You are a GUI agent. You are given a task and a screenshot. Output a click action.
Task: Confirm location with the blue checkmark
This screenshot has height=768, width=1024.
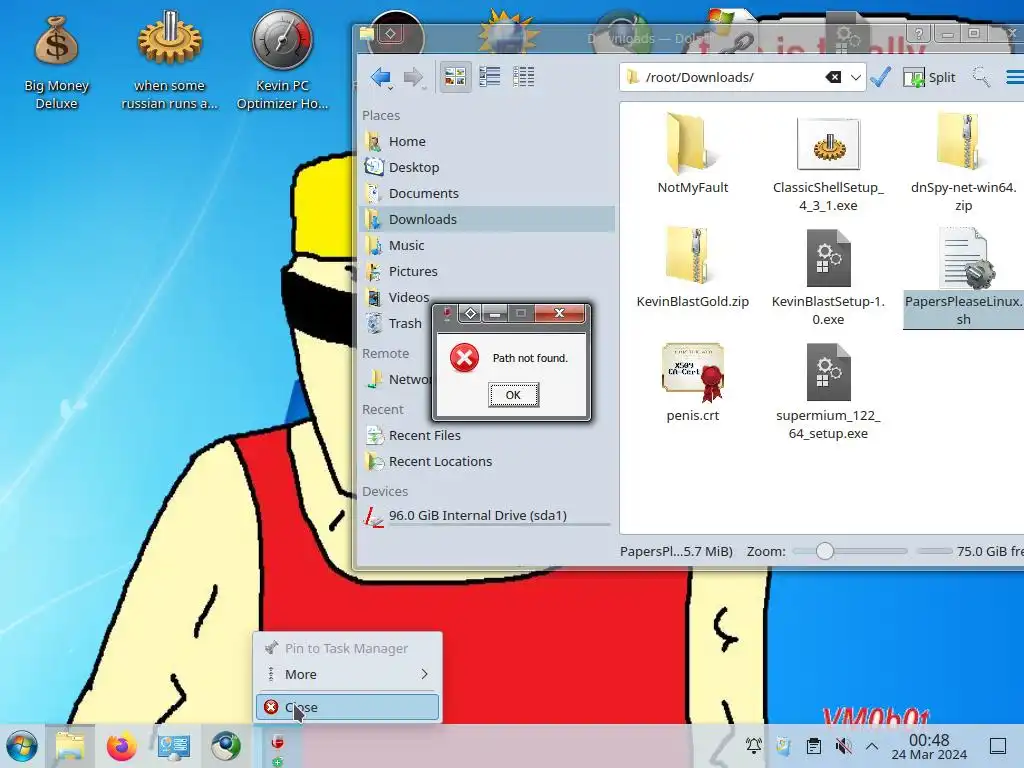click(880, 77)
